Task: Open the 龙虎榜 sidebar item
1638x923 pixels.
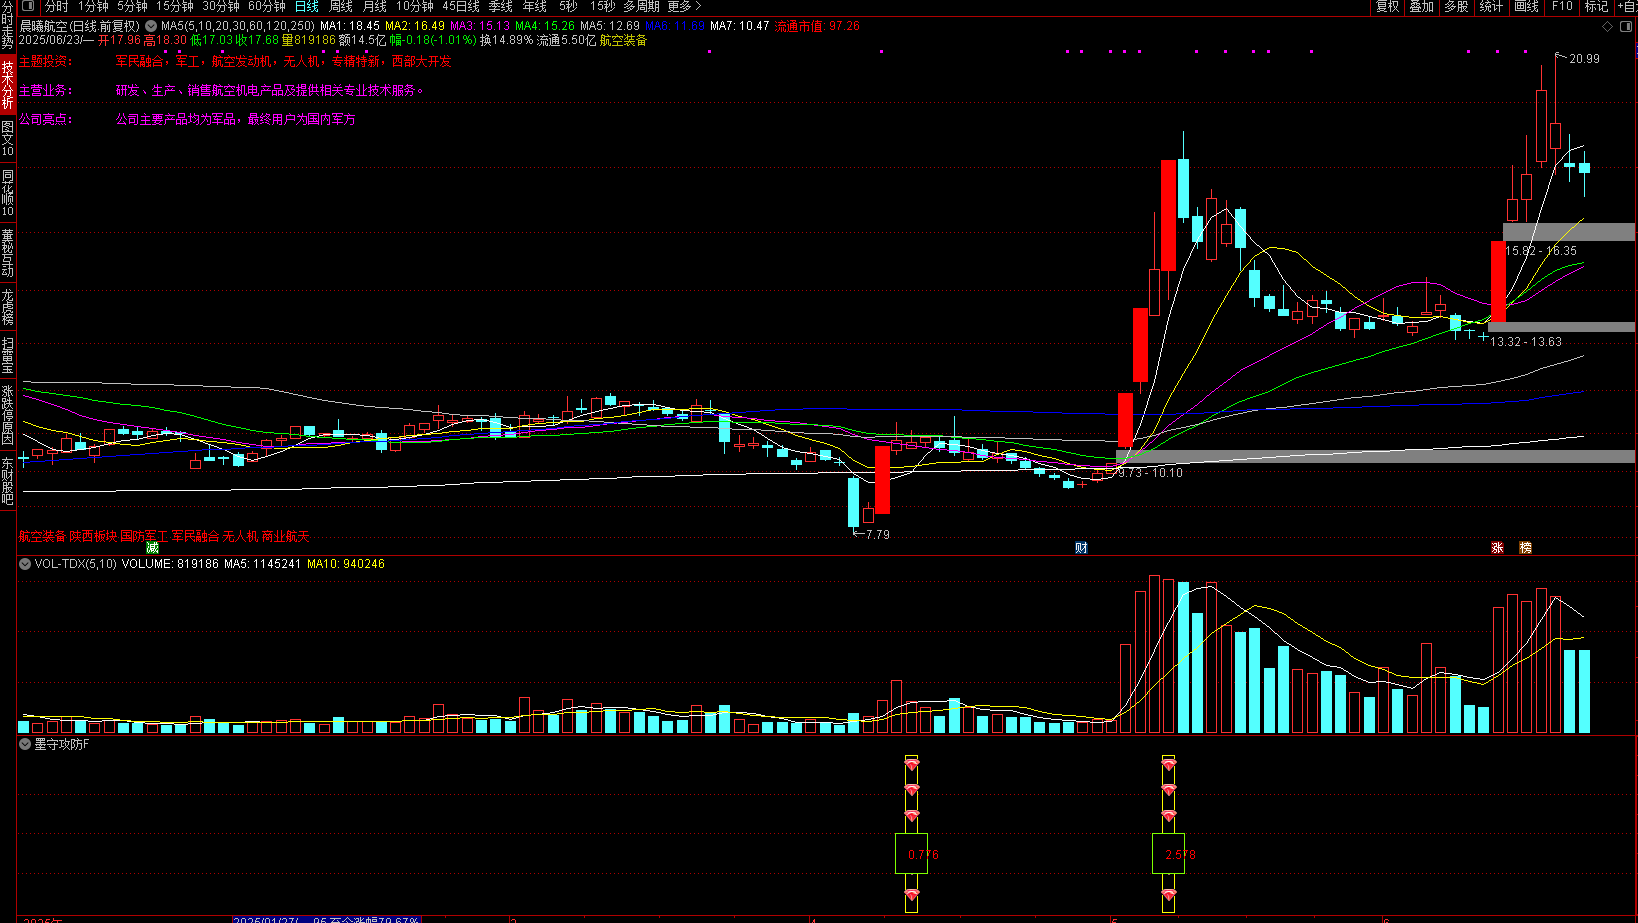Action: 8,306
